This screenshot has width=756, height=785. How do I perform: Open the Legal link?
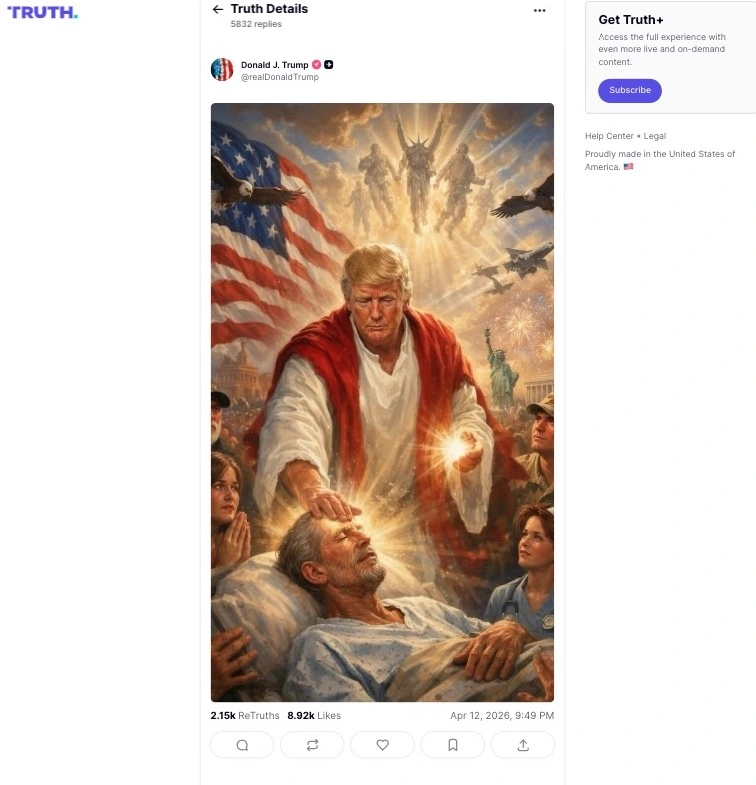[654, 136]
